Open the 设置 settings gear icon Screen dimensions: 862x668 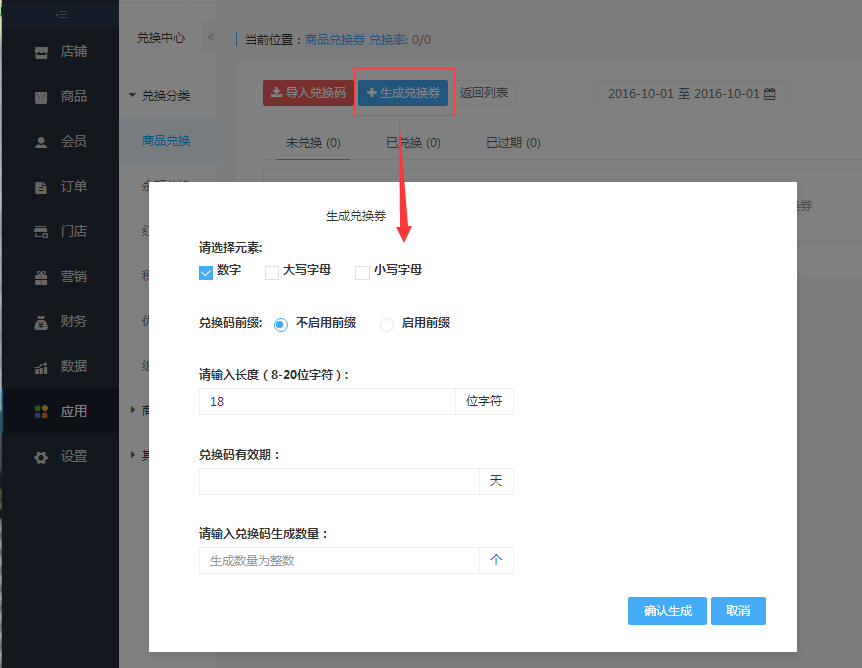click(x=41, y=457)
